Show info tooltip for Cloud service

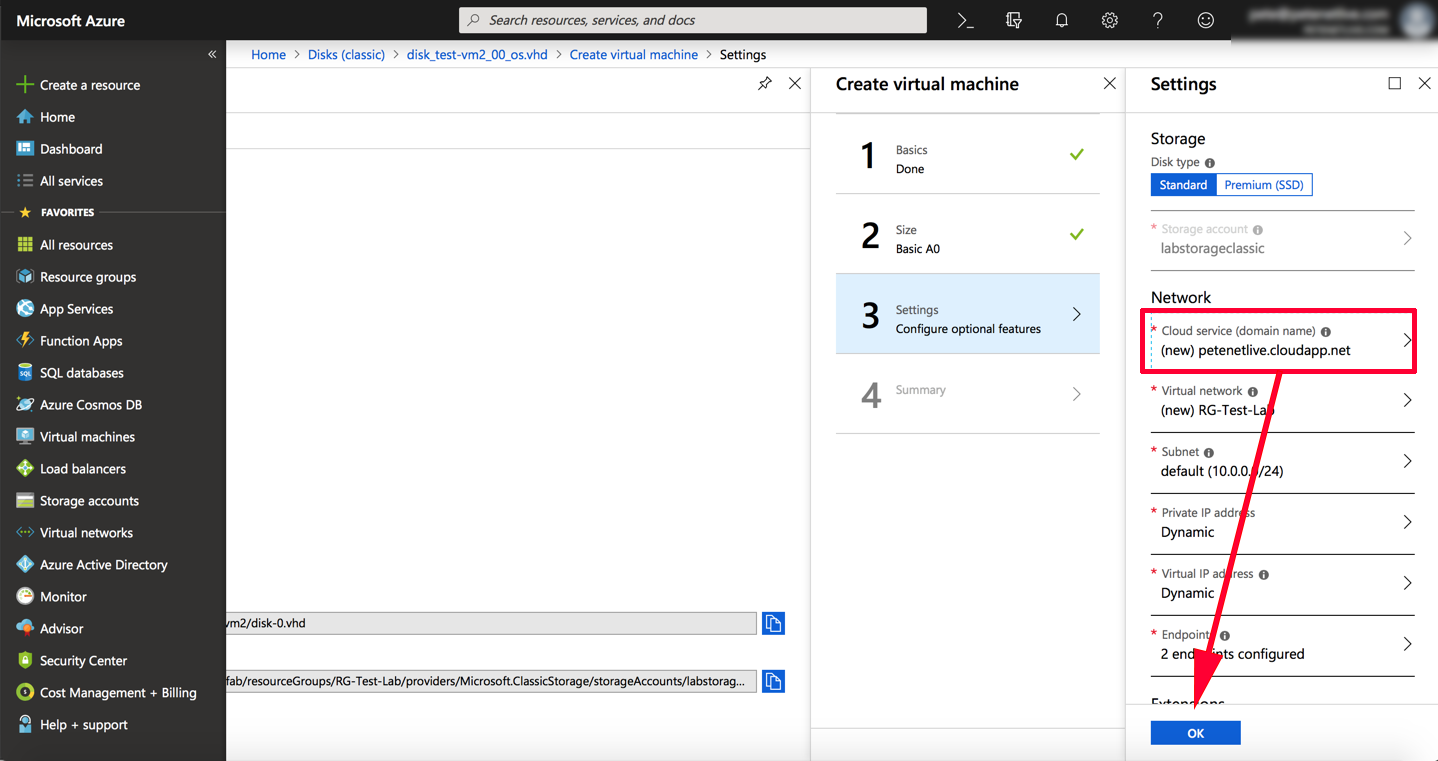1326,331
